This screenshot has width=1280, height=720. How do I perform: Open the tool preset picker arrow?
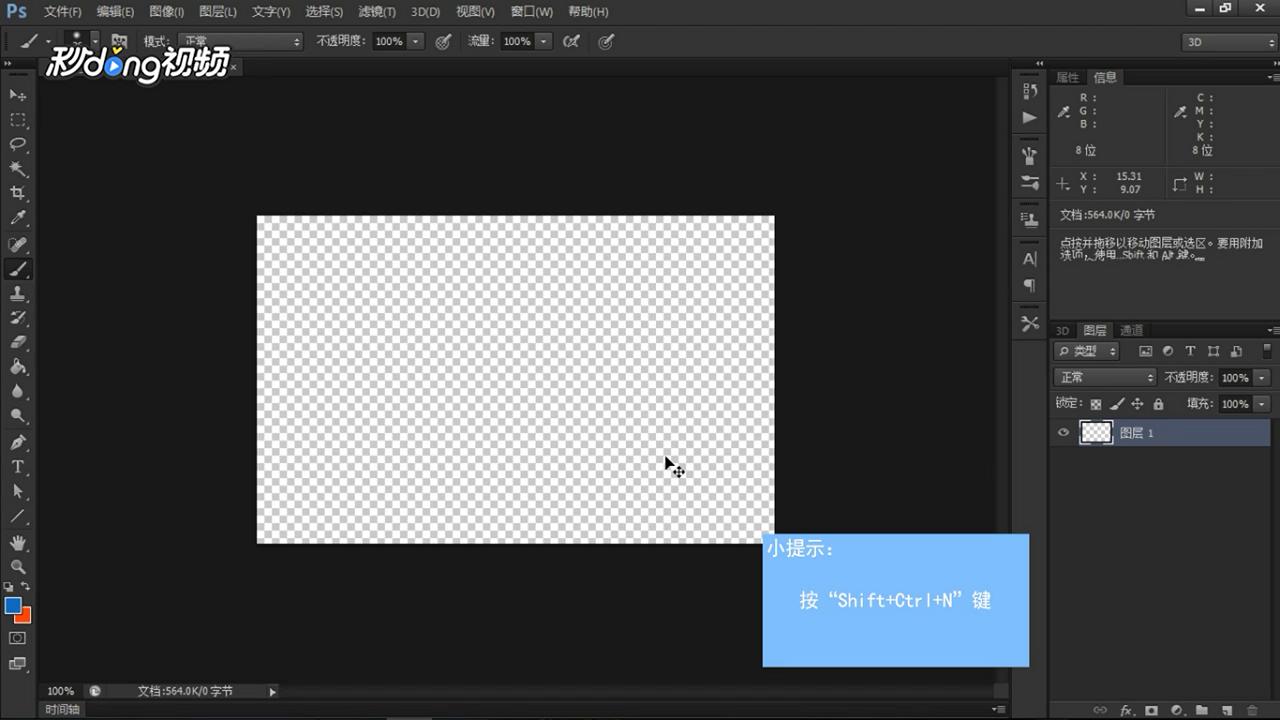tap(48, 41)
